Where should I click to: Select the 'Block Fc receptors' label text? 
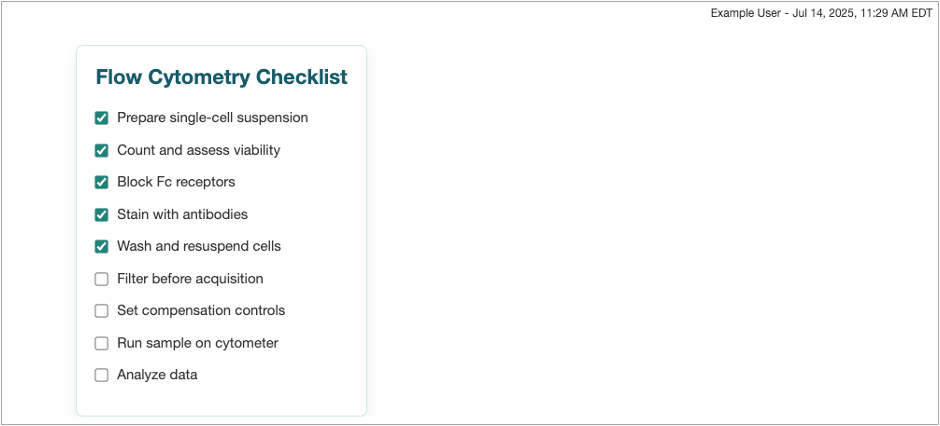point(176,182)
